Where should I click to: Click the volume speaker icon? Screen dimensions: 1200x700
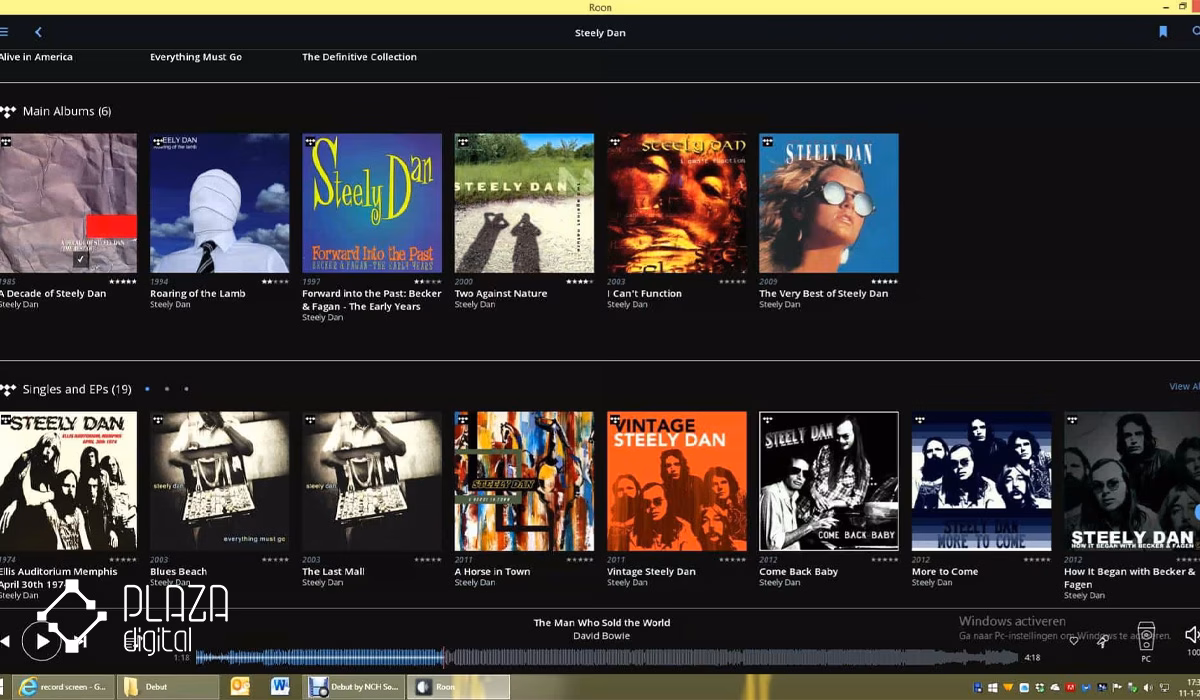[x=1191, y=634]
